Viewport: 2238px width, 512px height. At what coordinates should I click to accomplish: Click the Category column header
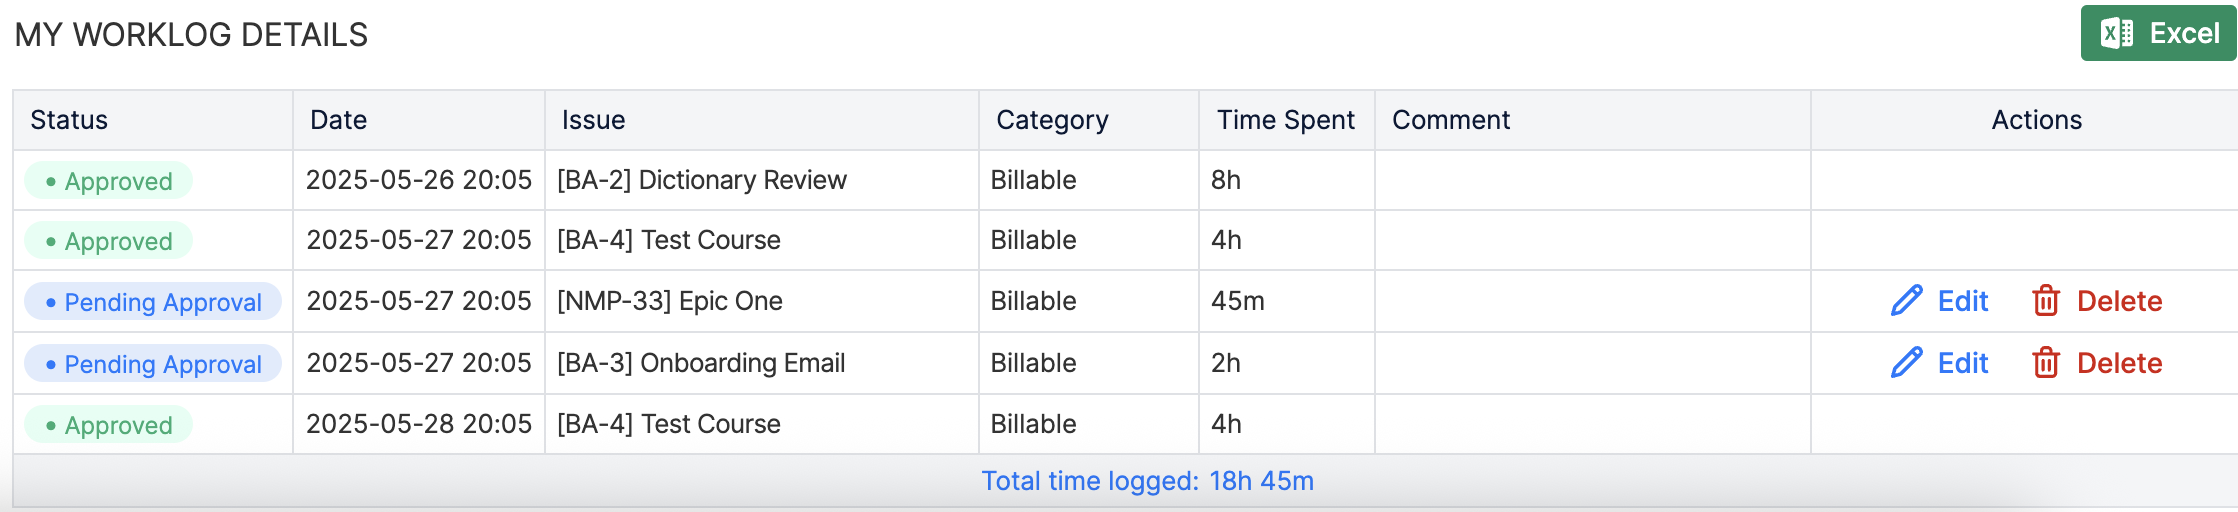(x=1052, y=120)
